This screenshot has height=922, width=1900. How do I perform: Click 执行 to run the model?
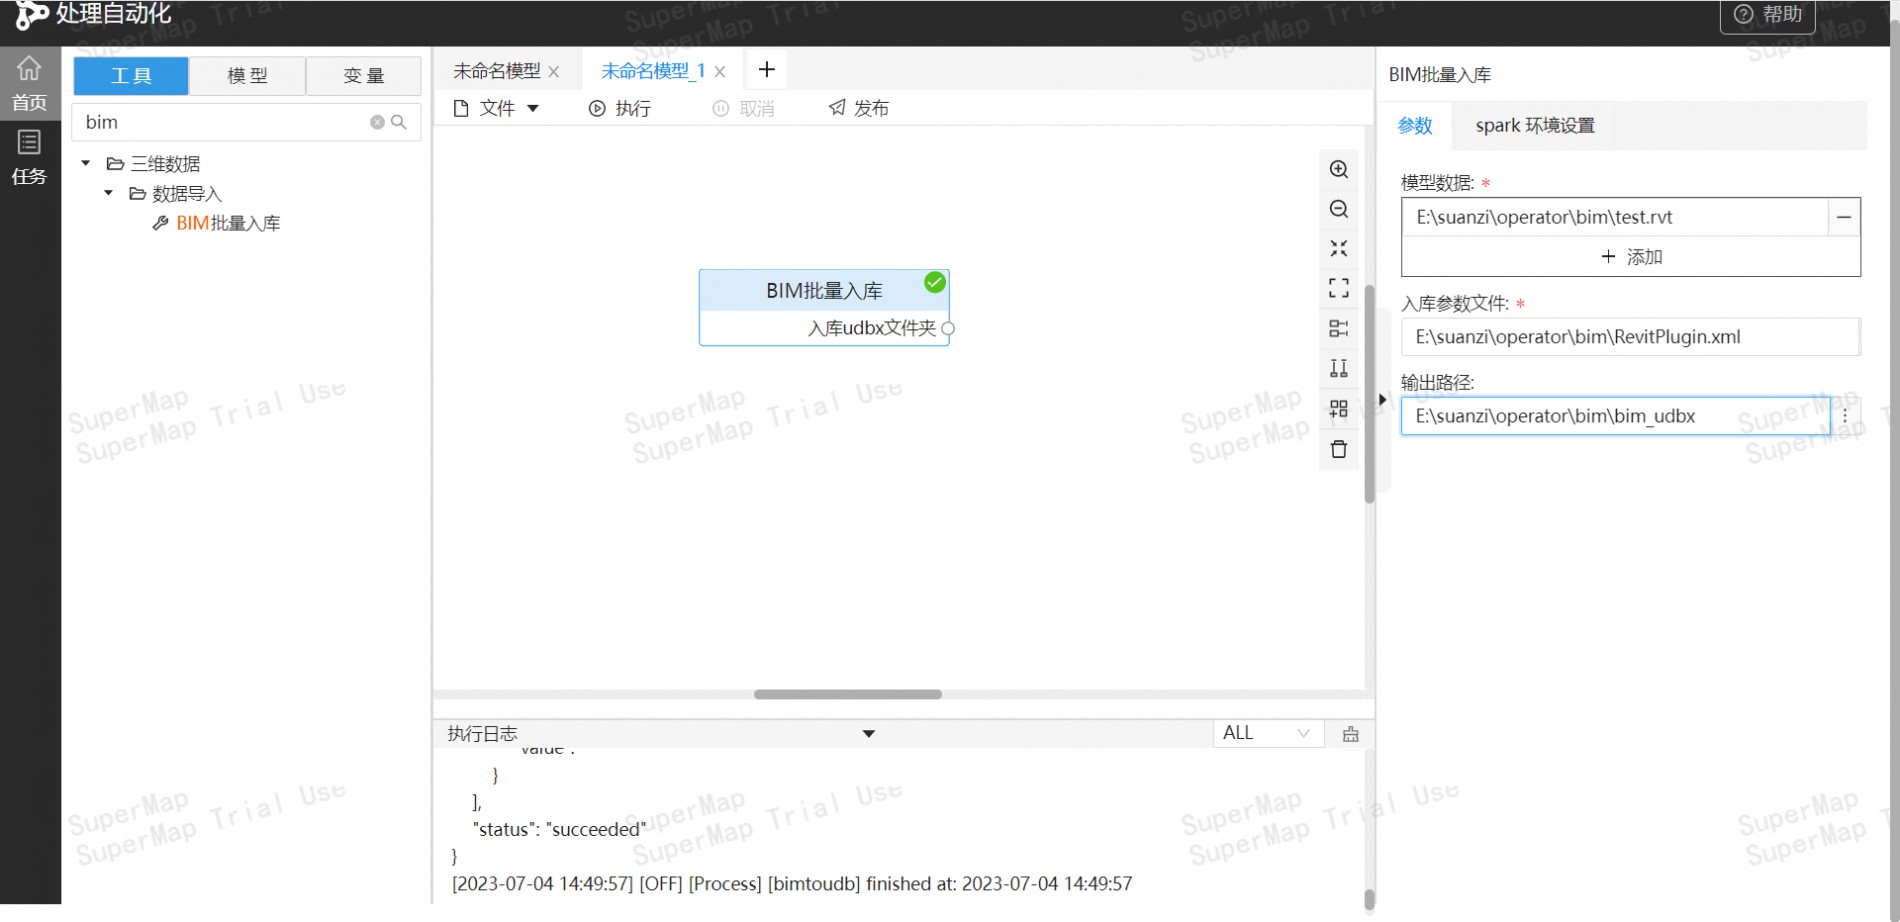[620, 108]
